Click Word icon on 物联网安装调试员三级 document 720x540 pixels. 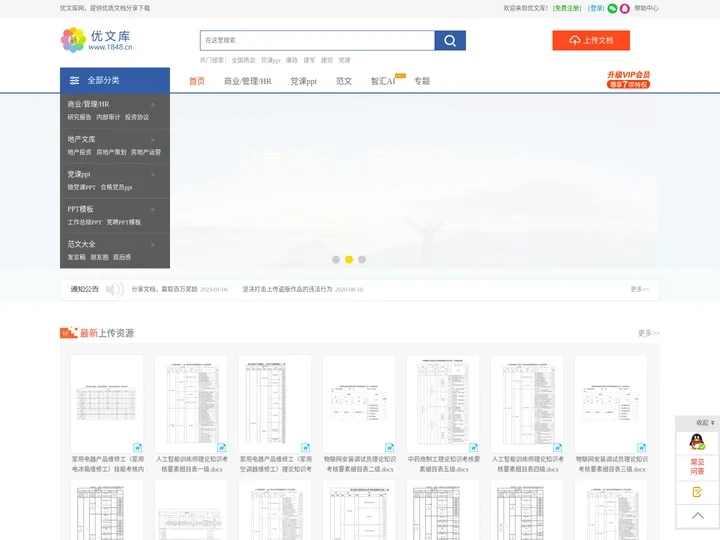coord(641,447)
